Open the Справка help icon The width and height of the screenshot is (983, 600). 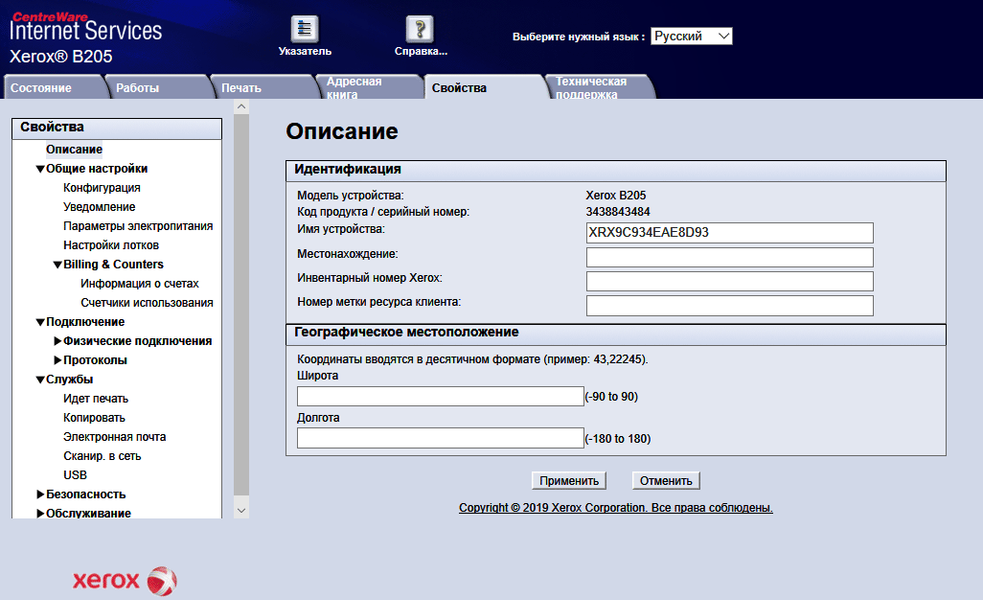click(420, 29)
